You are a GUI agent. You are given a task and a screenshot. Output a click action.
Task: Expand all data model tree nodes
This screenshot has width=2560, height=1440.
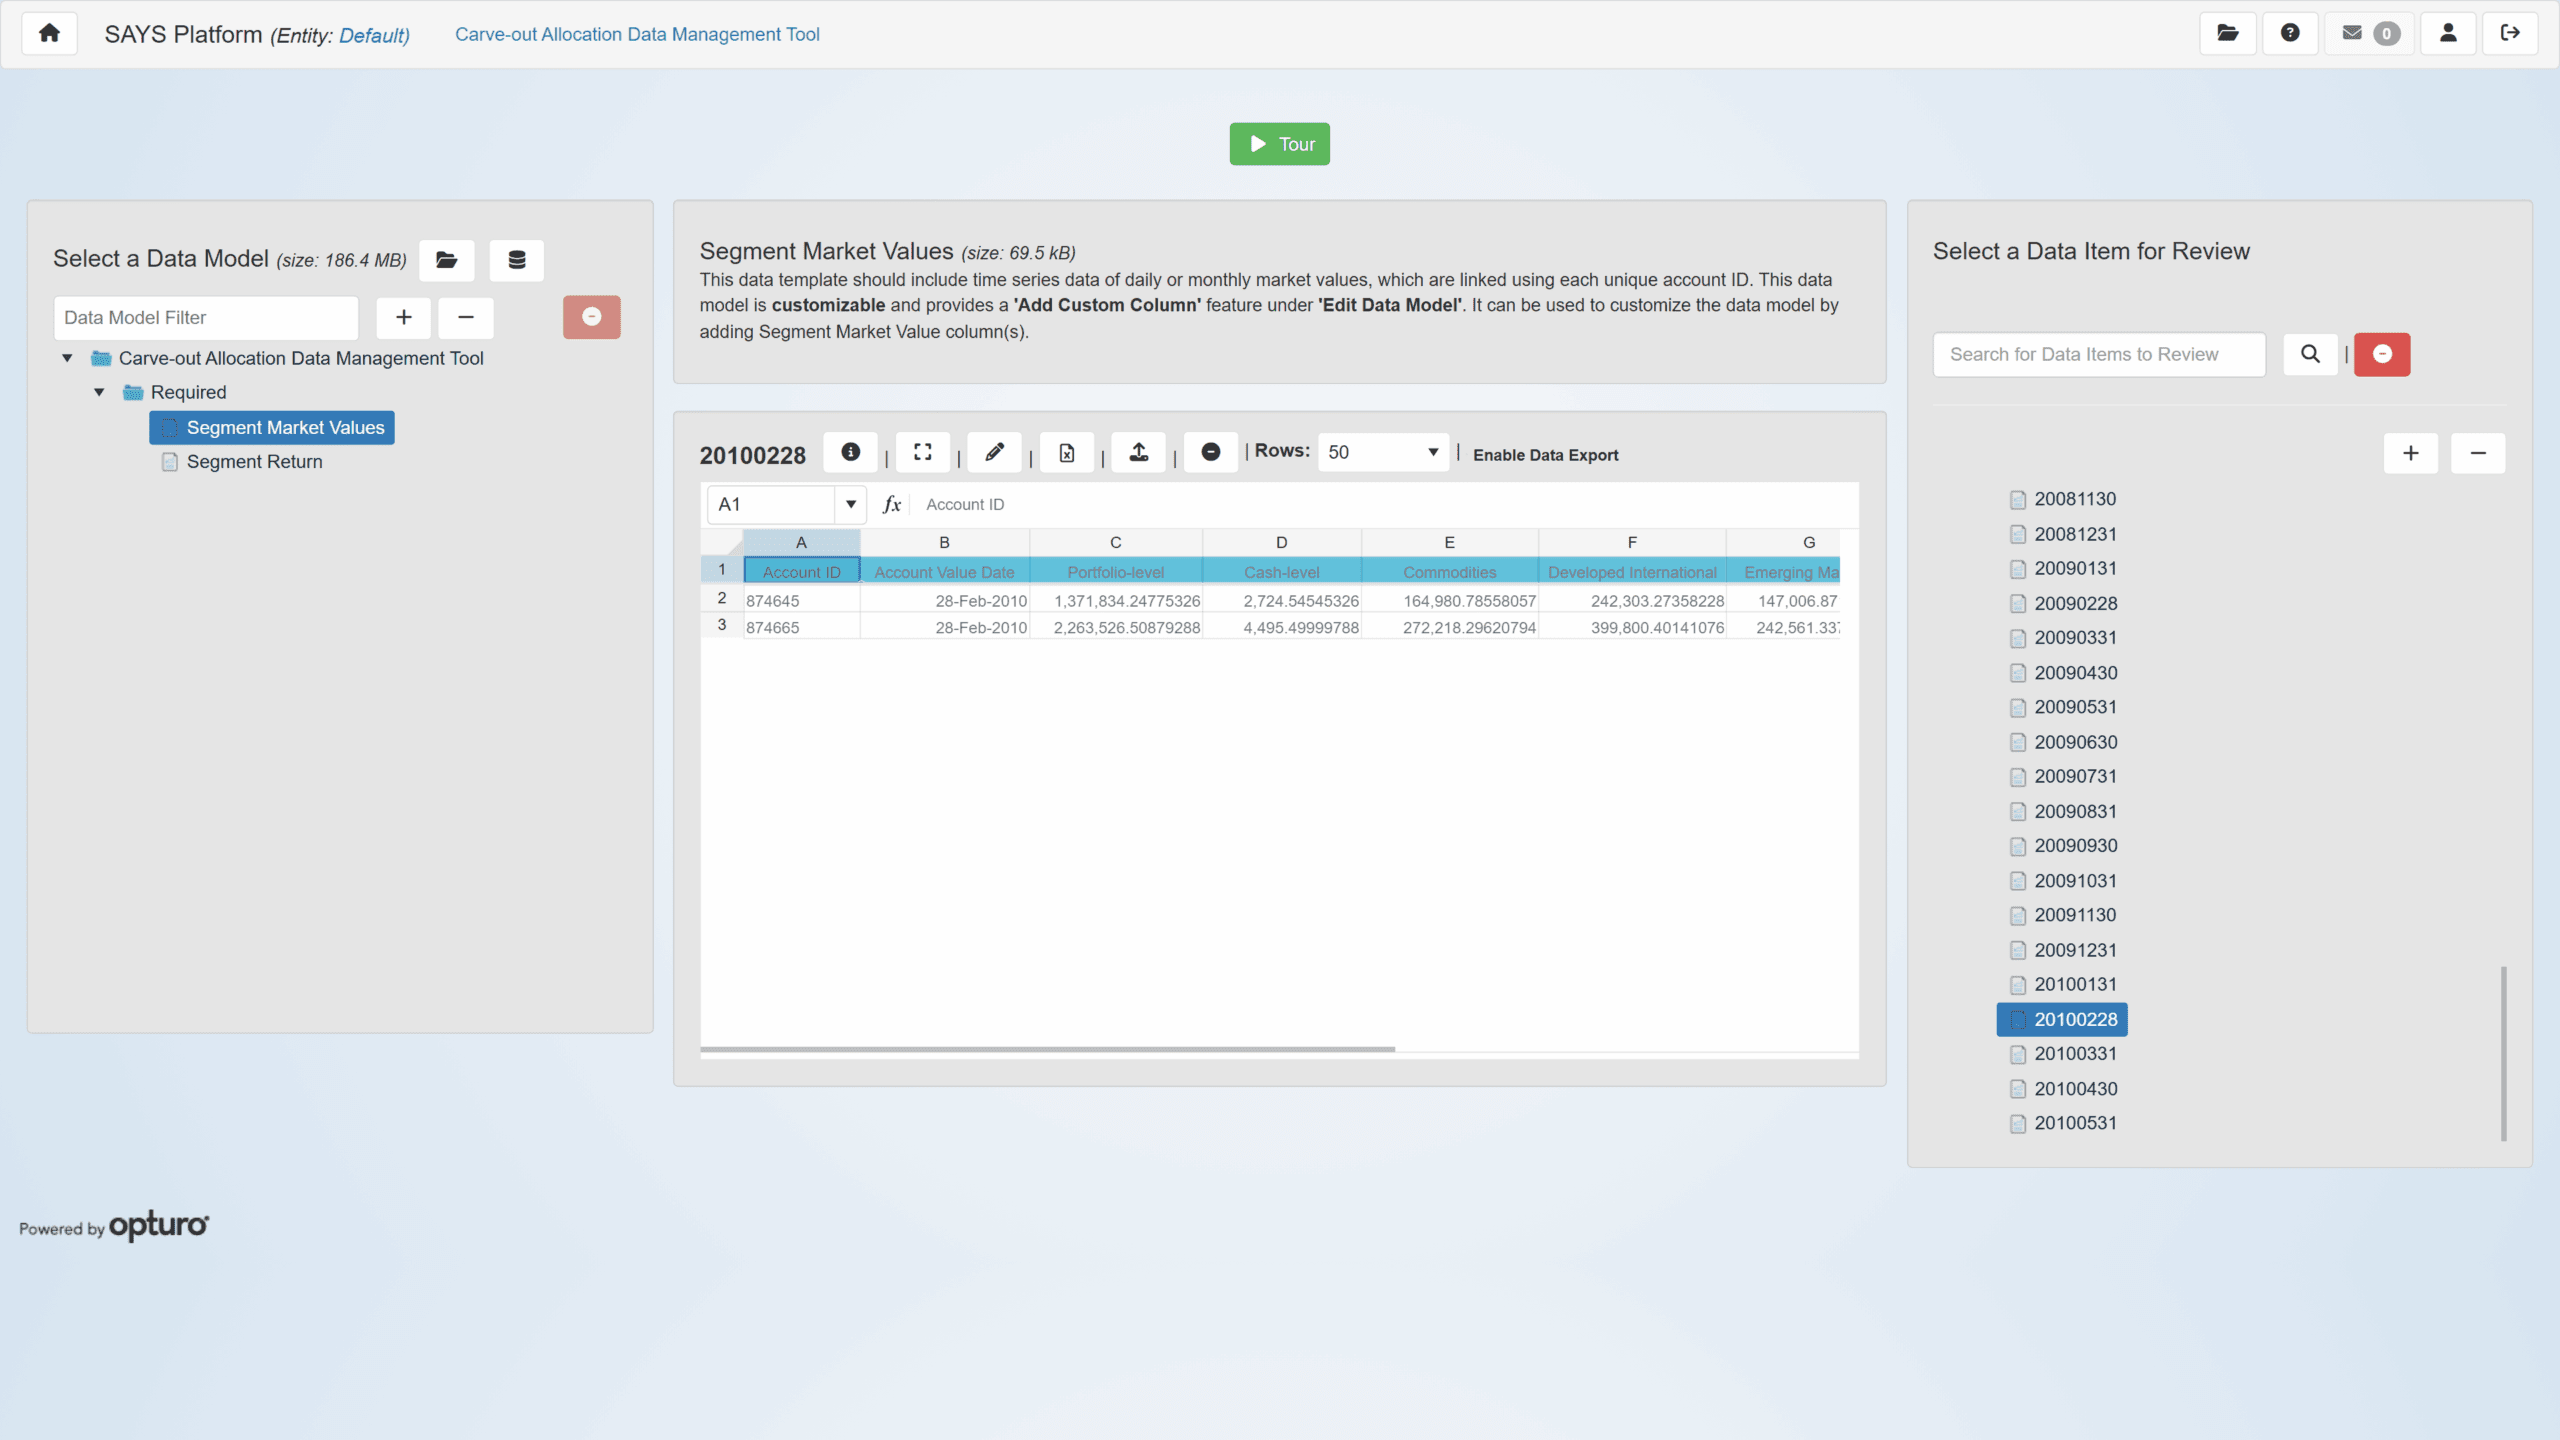tap(404, 317)
